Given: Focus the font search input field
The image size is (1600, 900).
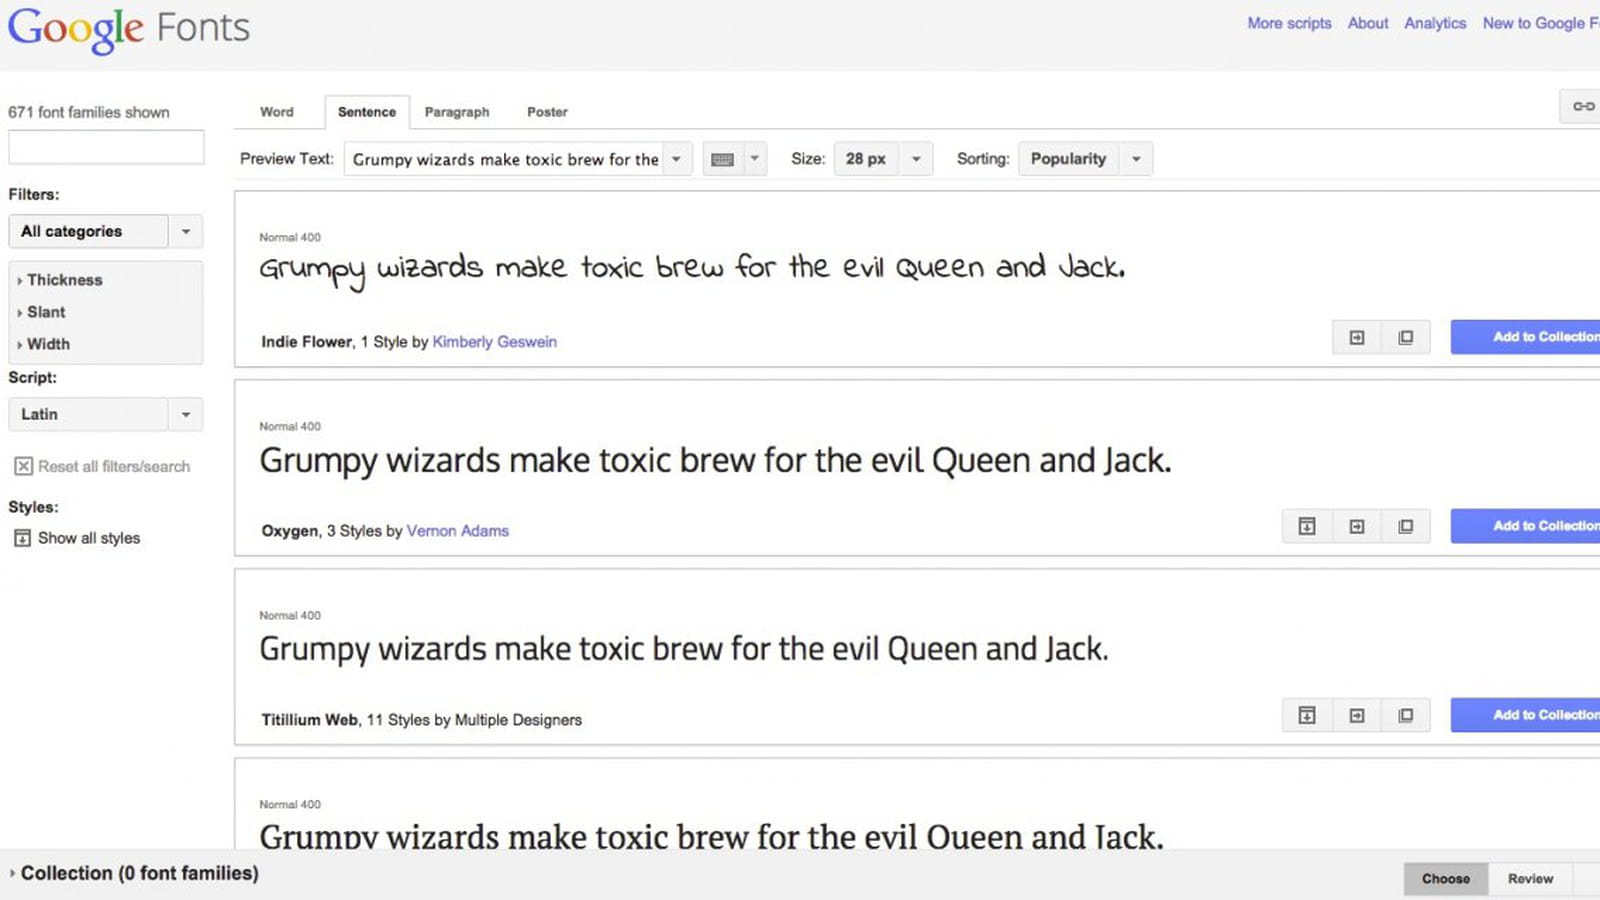Looking at the screenshot, I should click(106, 147).
